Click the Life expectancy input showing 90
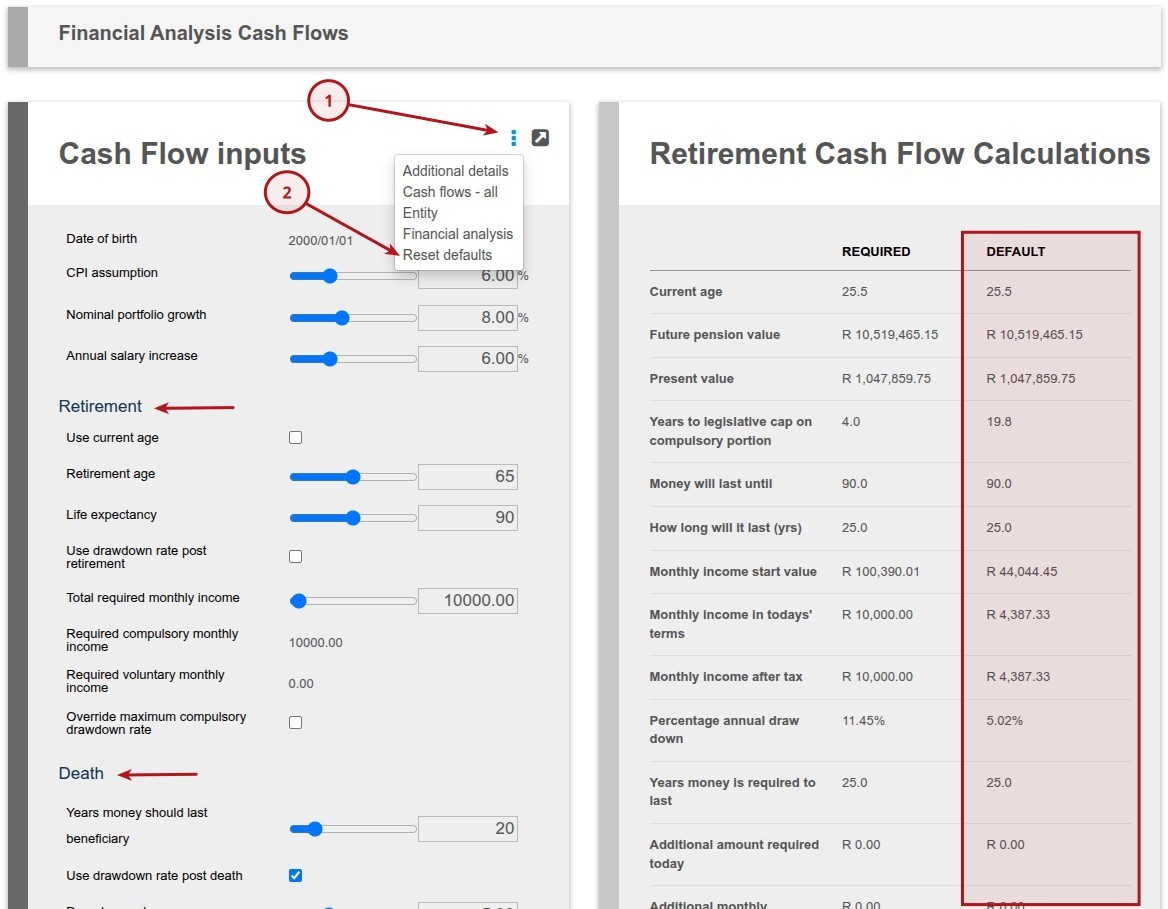Screen dimensions: 1168x909 468,517
